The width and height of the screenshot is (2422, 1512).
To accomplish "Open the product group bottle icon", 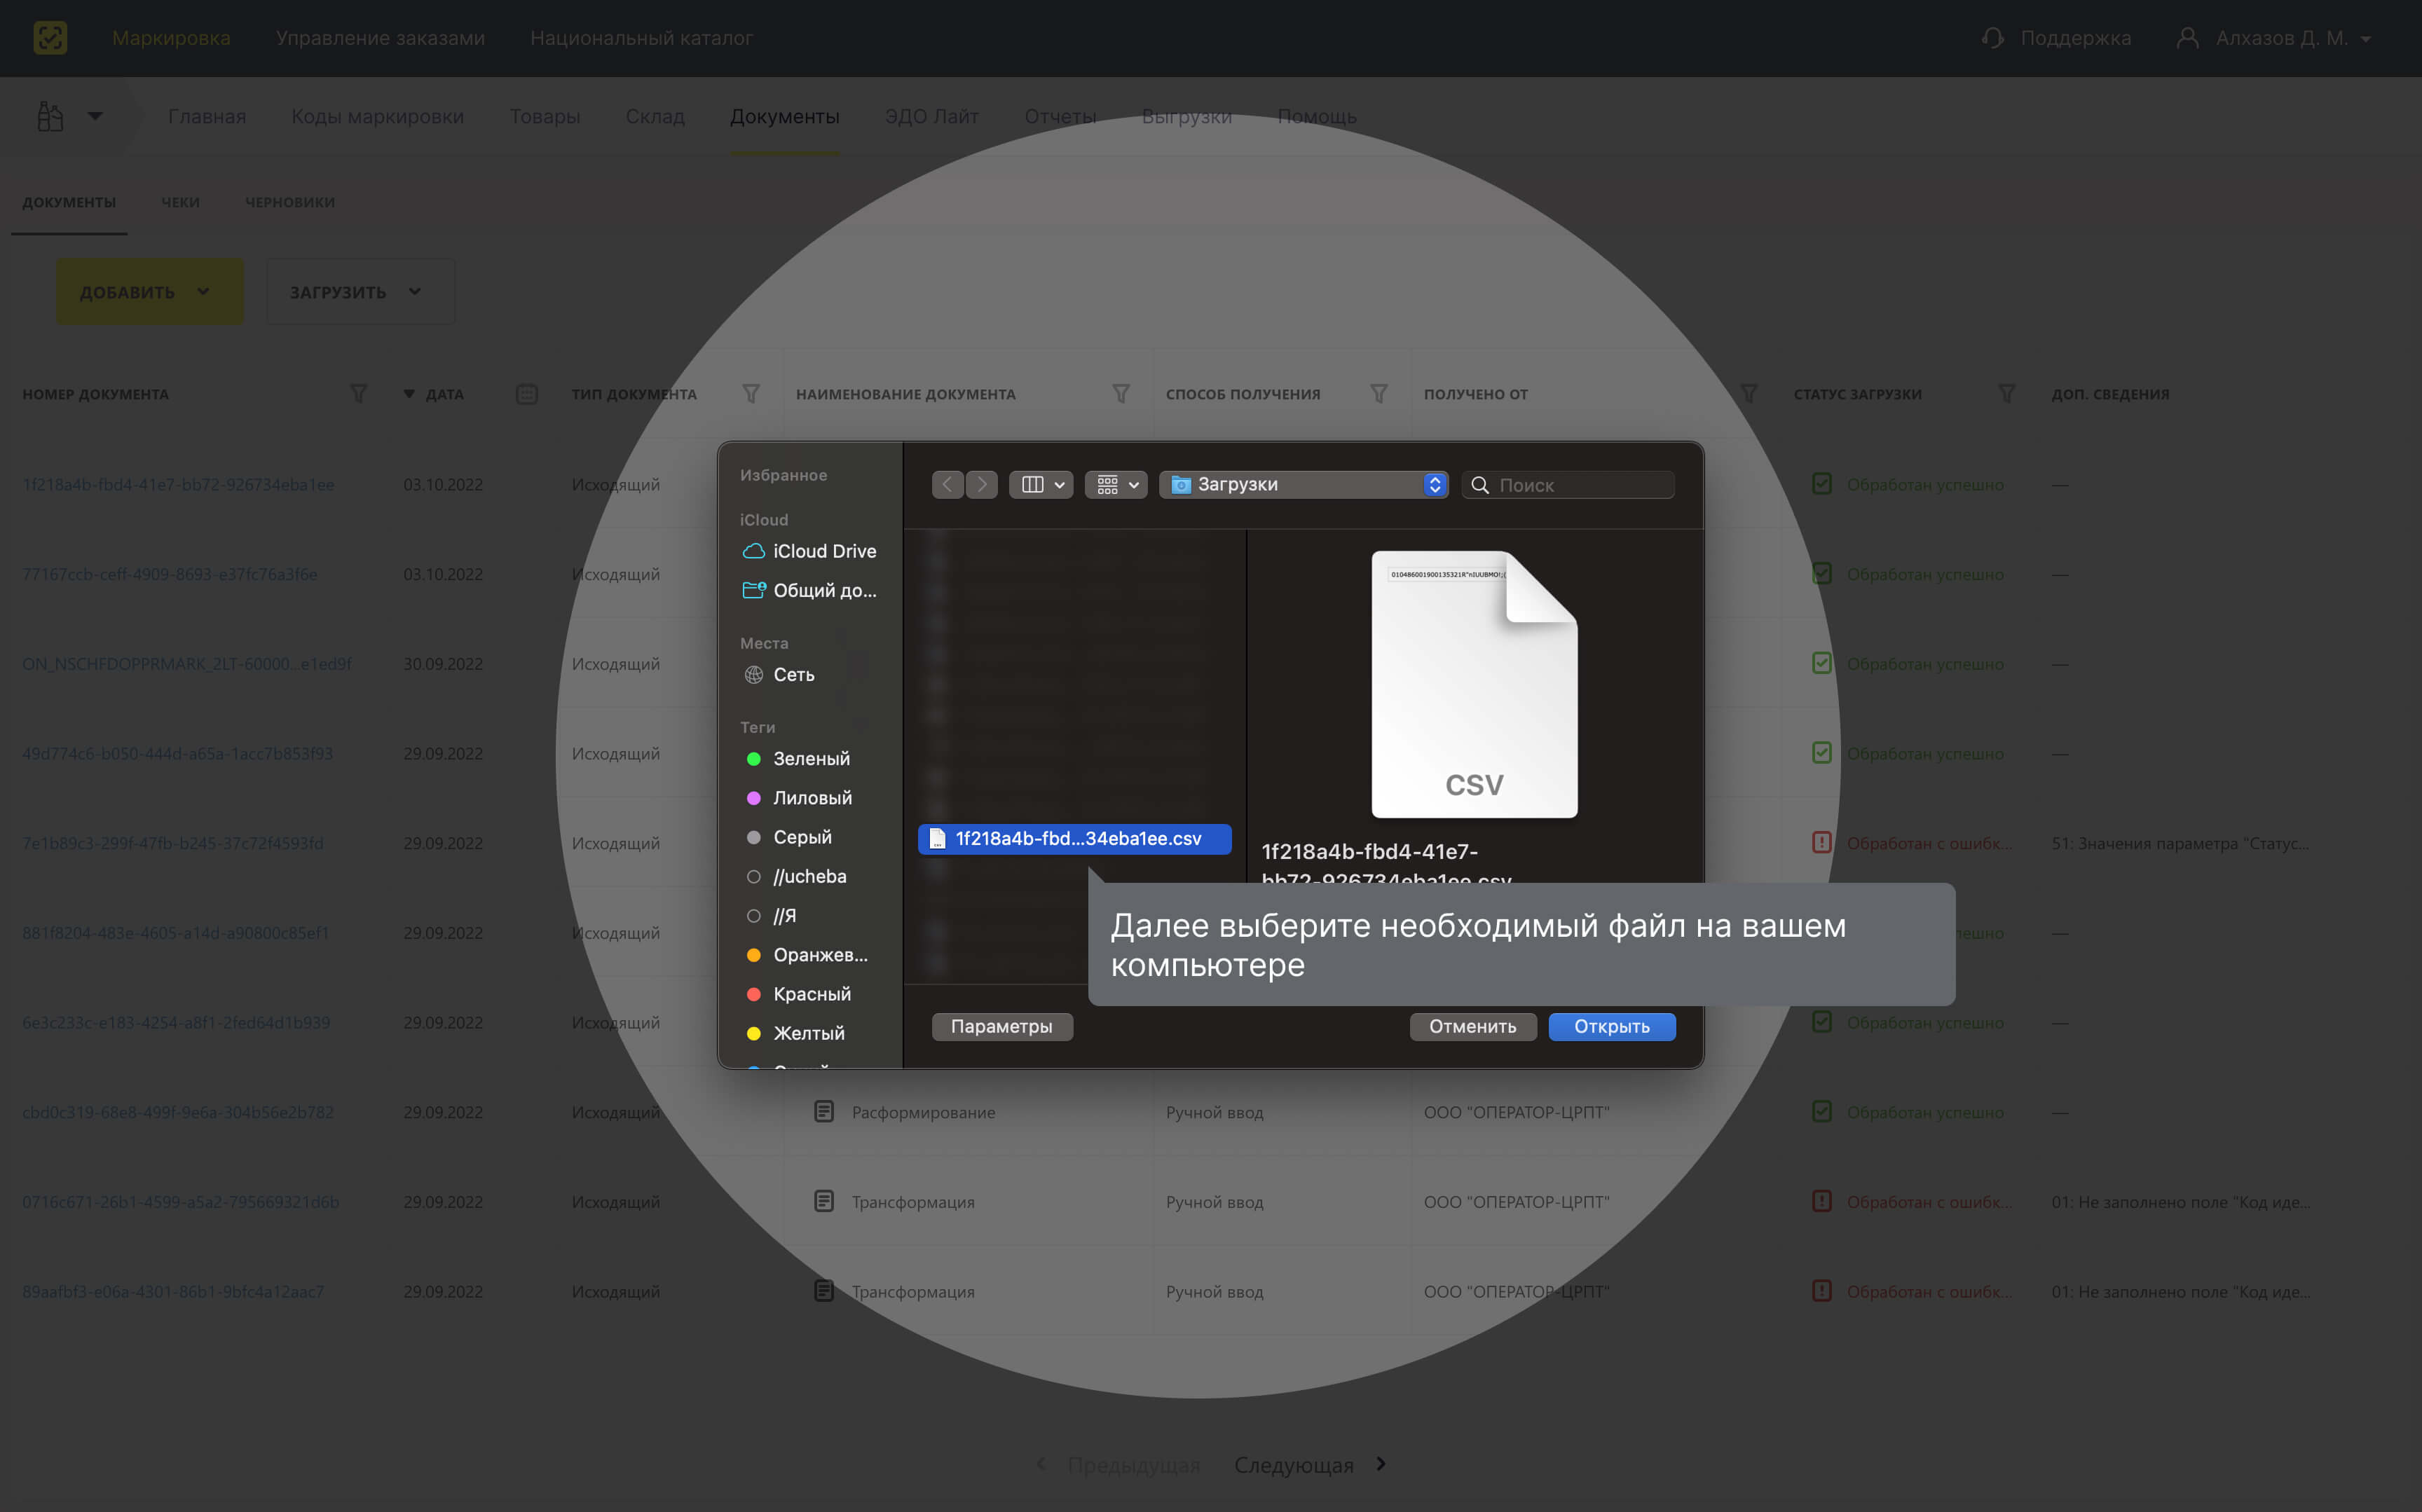I will coord(50,116).
